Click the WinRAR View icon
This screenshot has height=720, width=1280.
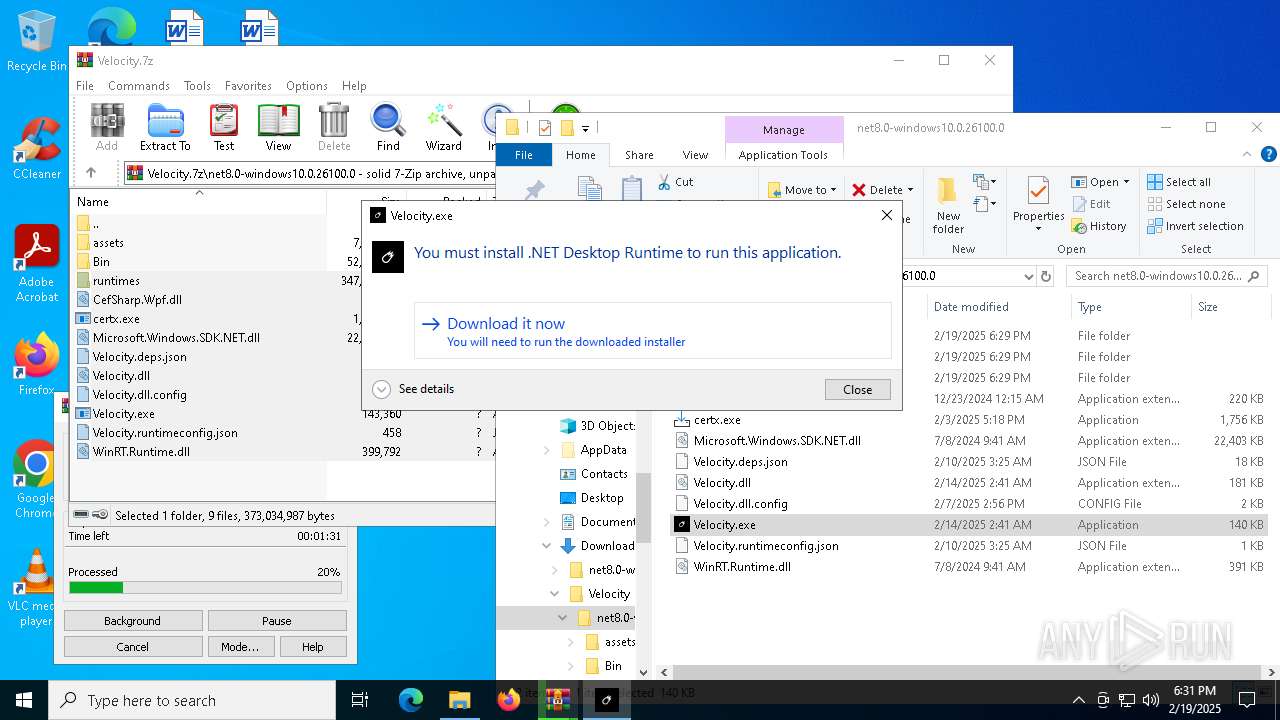[x=278, y=127]
